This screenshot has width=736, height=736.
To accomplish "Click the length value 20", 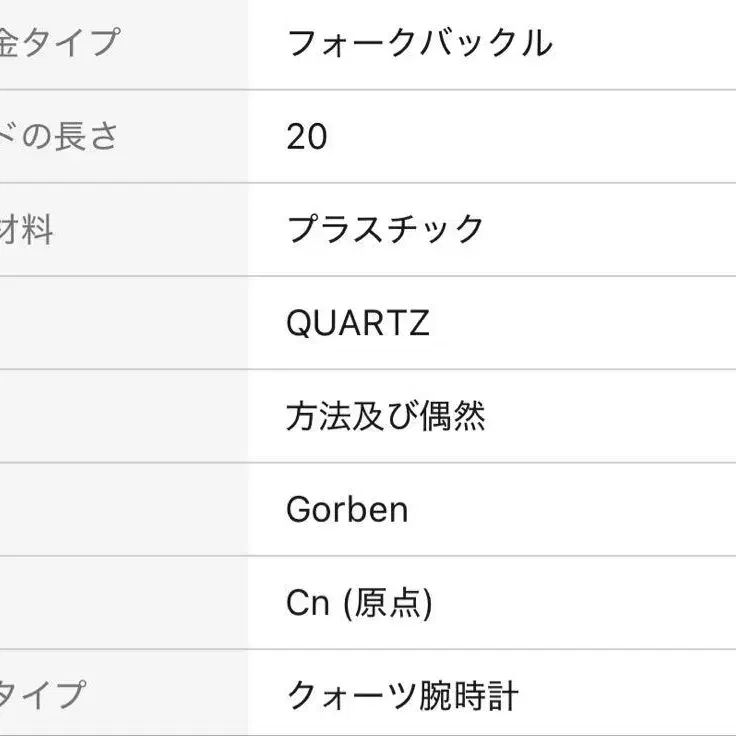I will tap(307, 137).
